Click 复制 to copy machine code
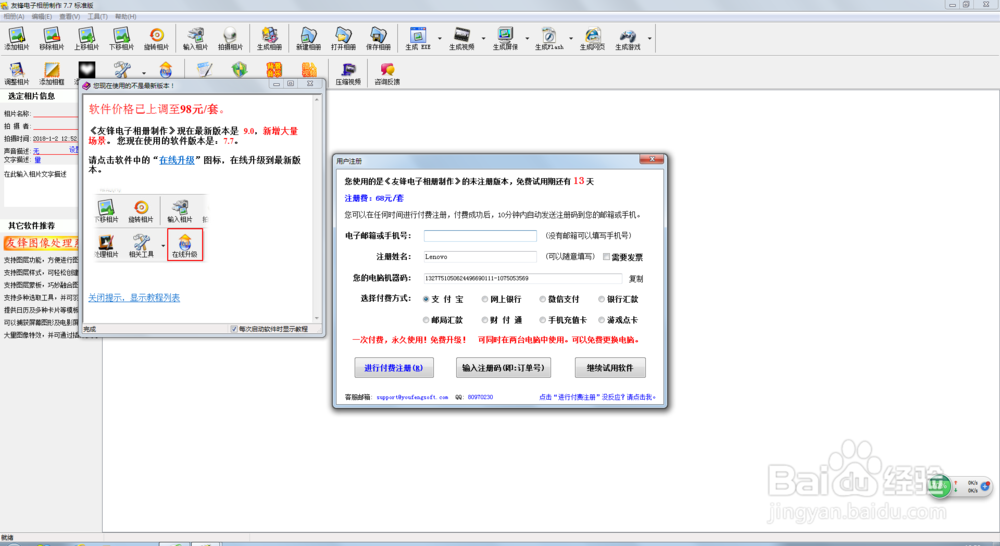Image resolution: width=1000 pixels, height=546 pixels. tap(636, 279)
